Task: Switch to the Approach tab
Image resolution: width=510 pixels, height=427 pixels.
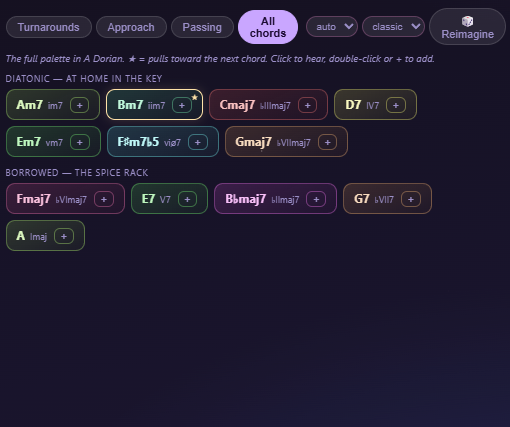Action: tap(131, 27)
